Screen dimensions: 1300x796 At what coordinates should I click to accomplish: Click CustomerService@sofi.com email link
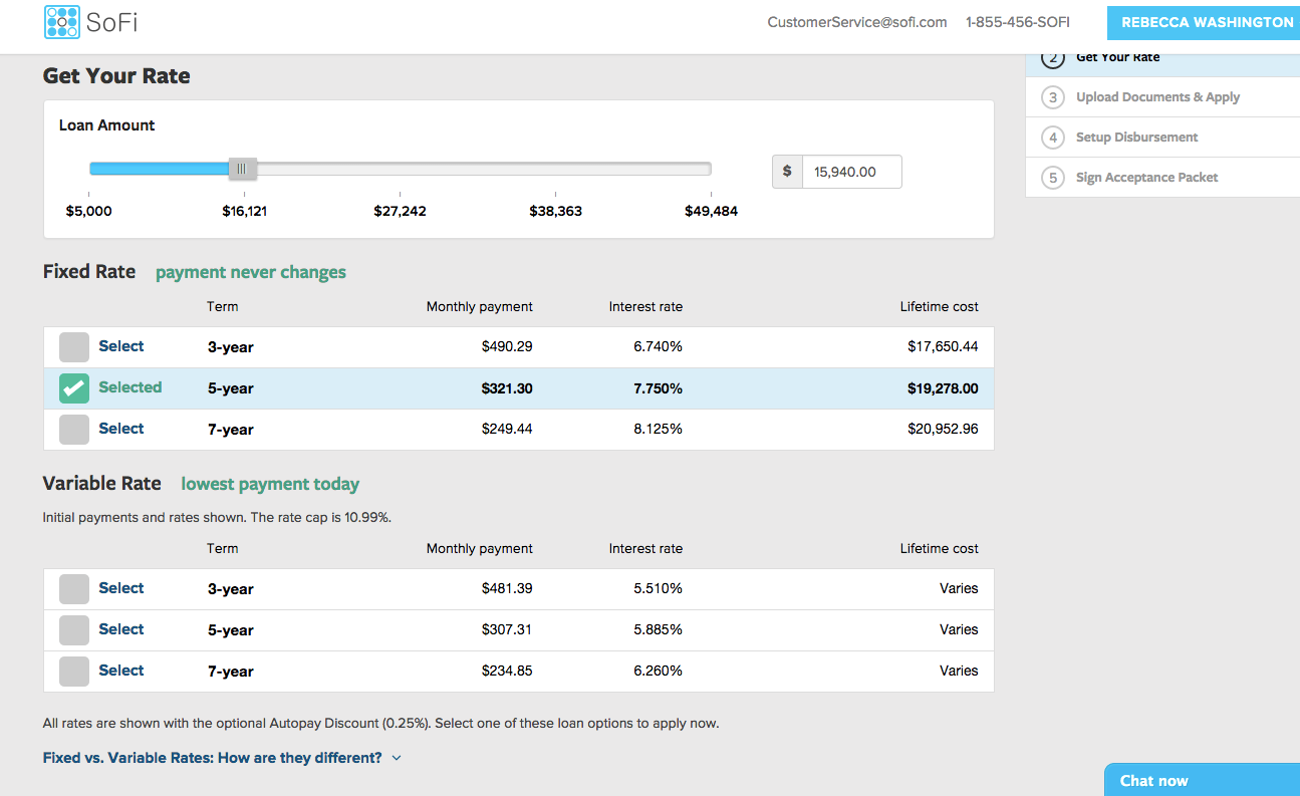coord(857,22)
